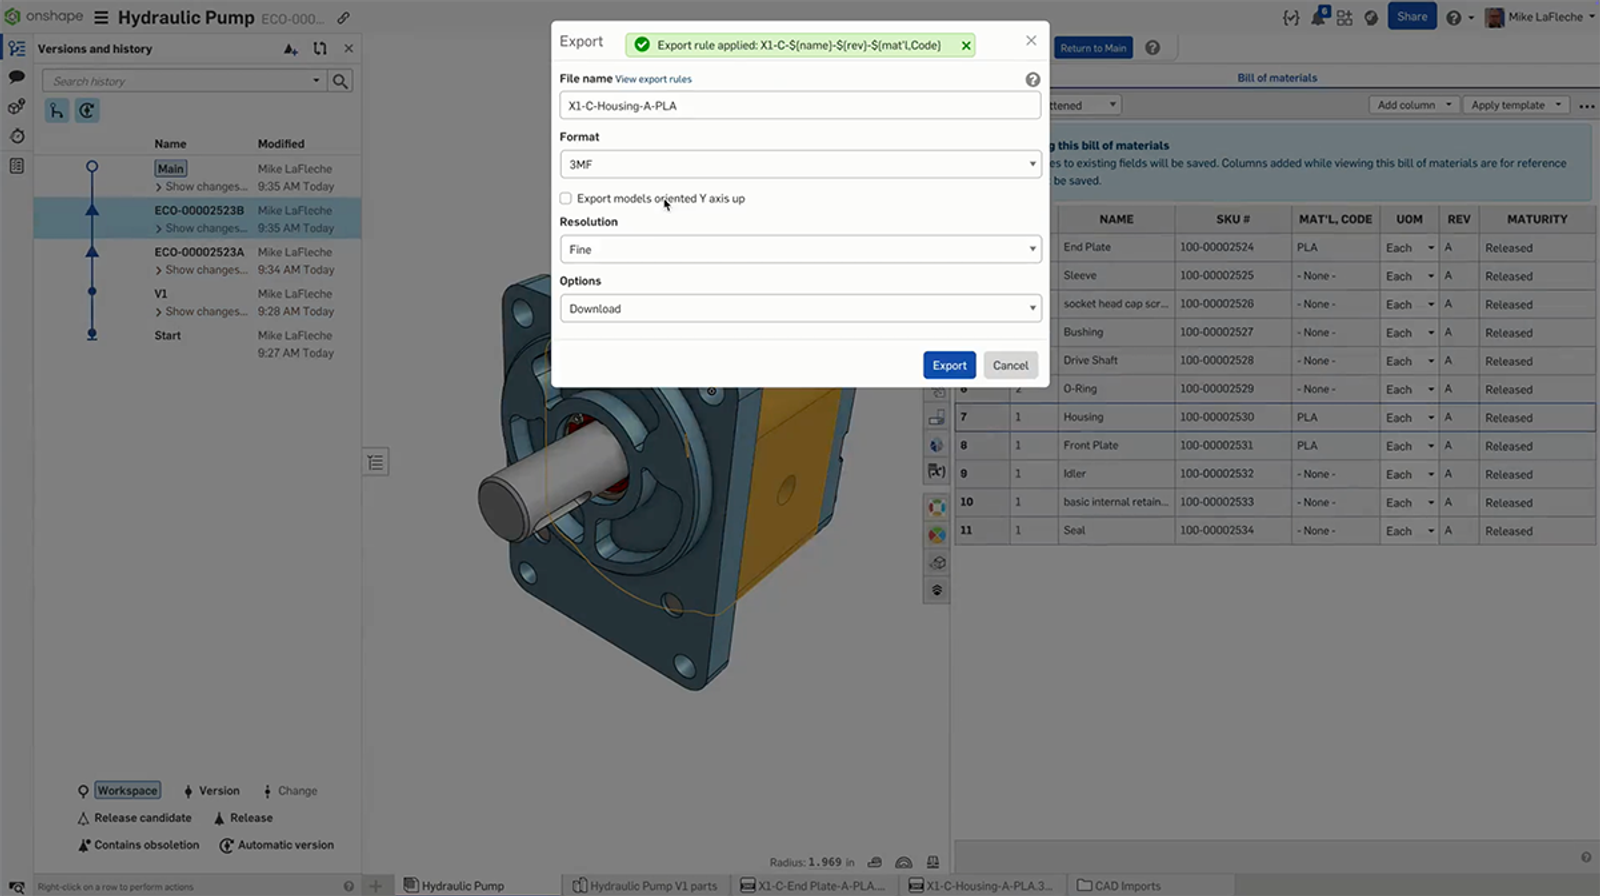This screenshot has height=896, width=1600.
Task: Click the Export button in dialog
Action: click(948, 365)
